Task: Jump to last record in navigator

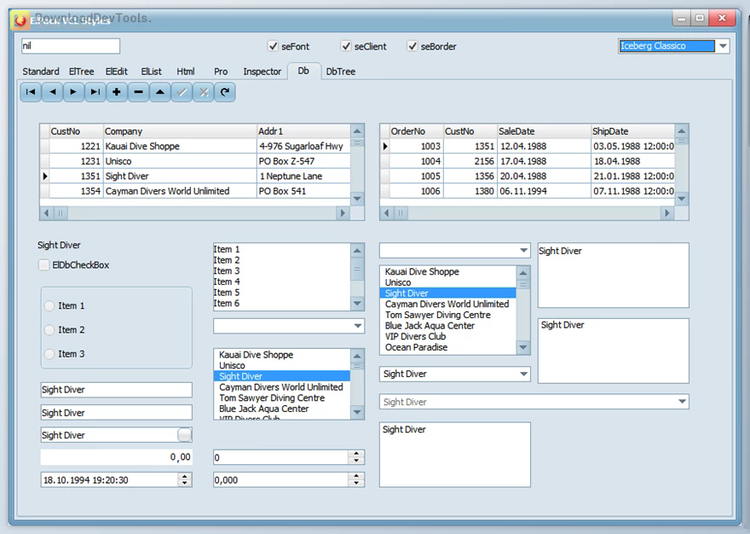Action: click(95, 92)
